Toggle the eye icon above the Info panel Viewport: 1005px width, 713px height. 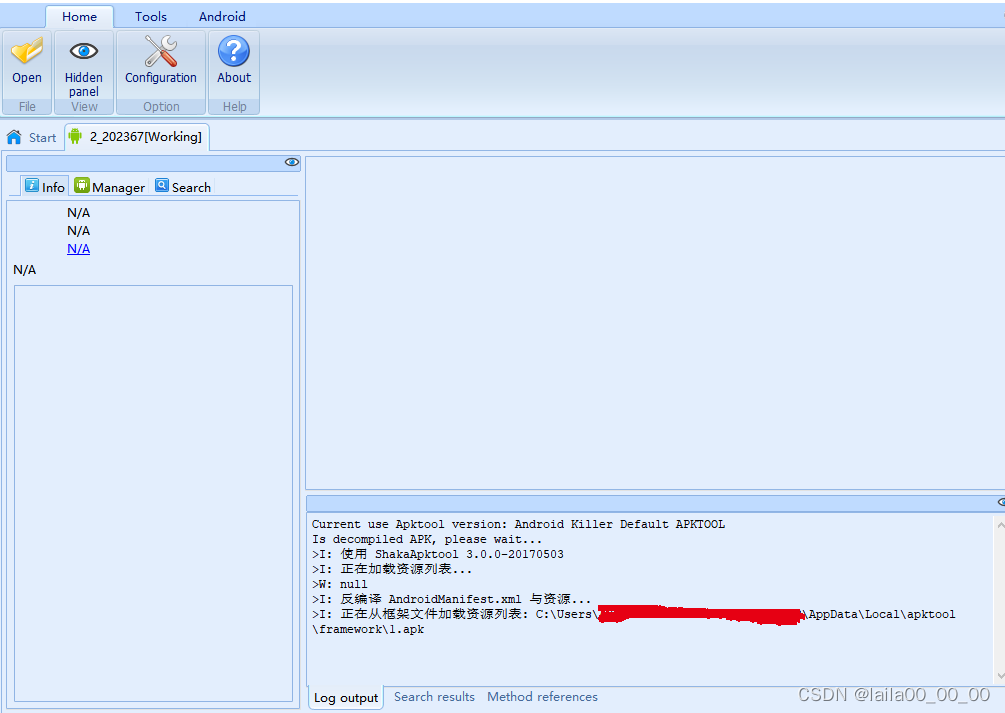coord(291,162)
